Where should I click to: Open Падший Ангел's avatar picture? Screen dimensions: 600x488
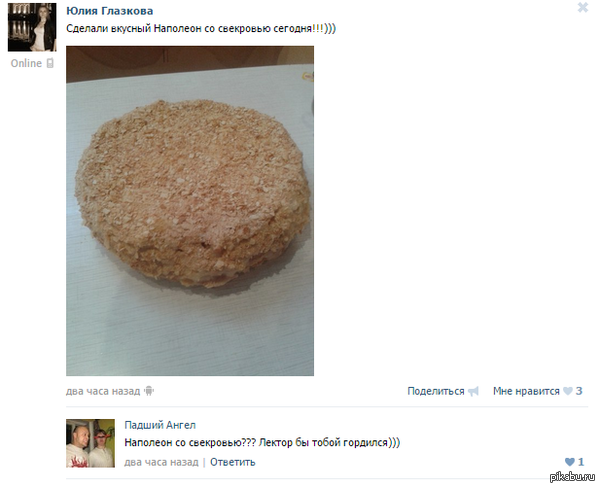[x=90, y=443]
